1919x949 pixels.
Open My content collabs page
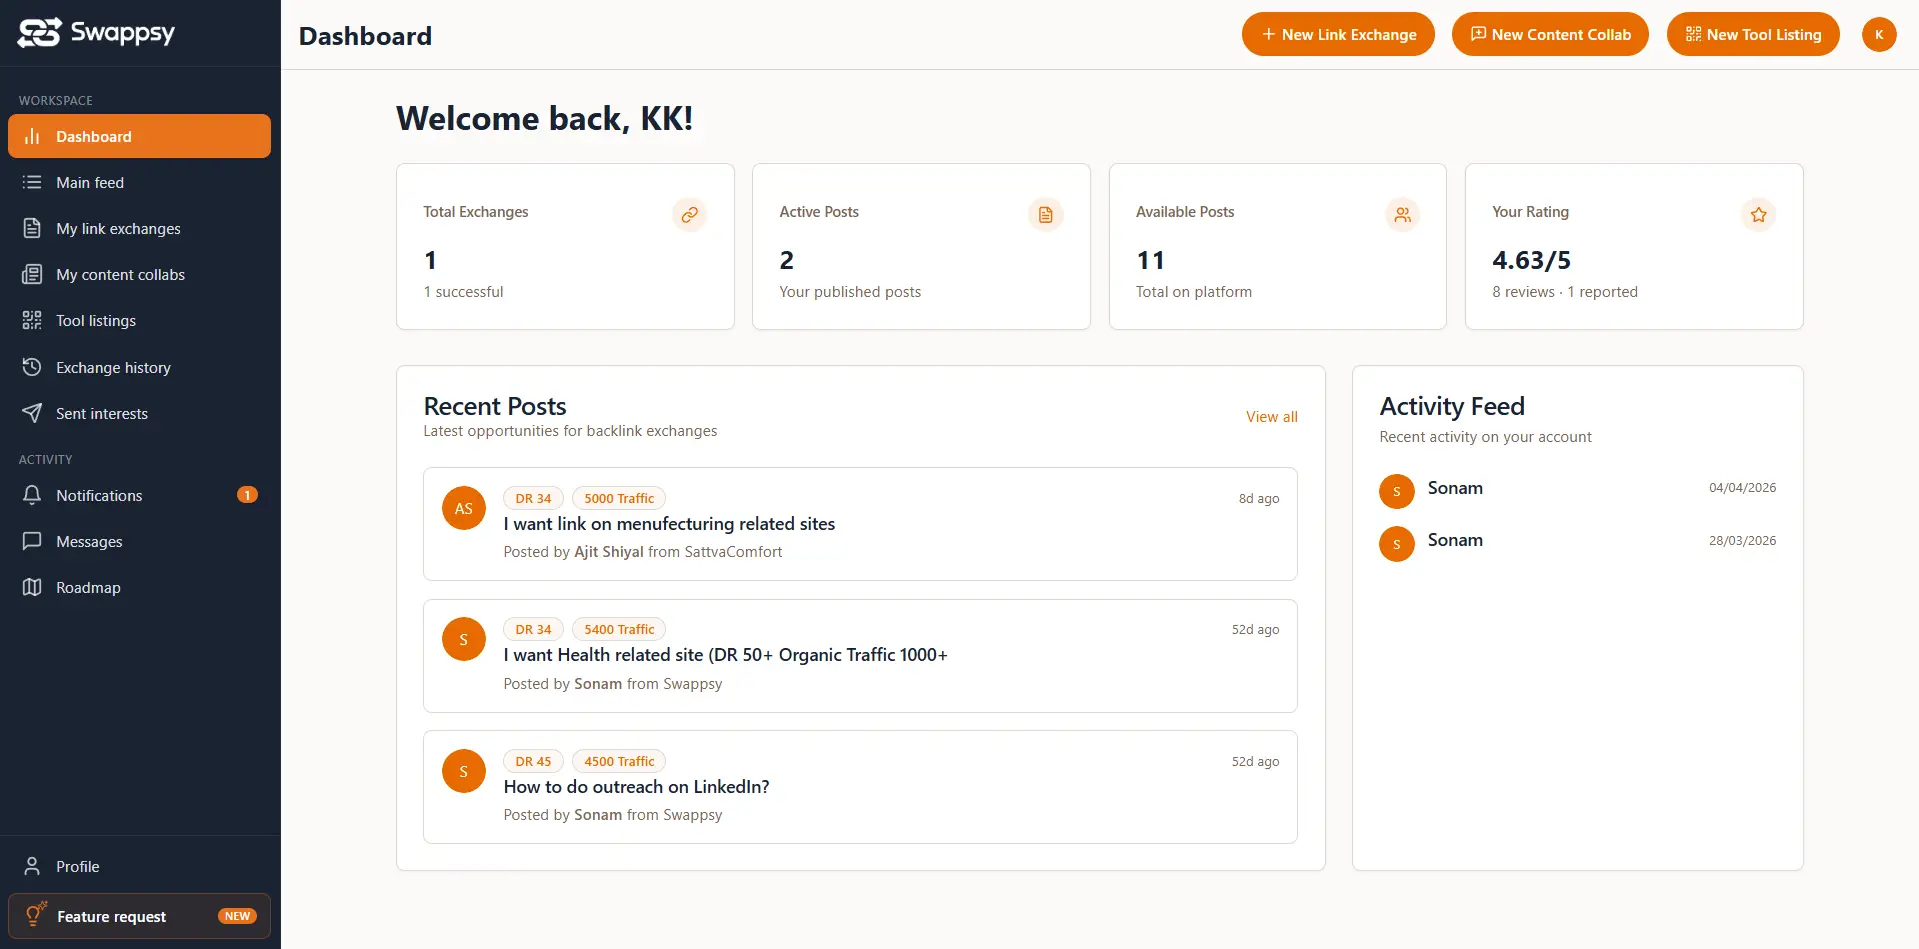[x=139, y=274]
